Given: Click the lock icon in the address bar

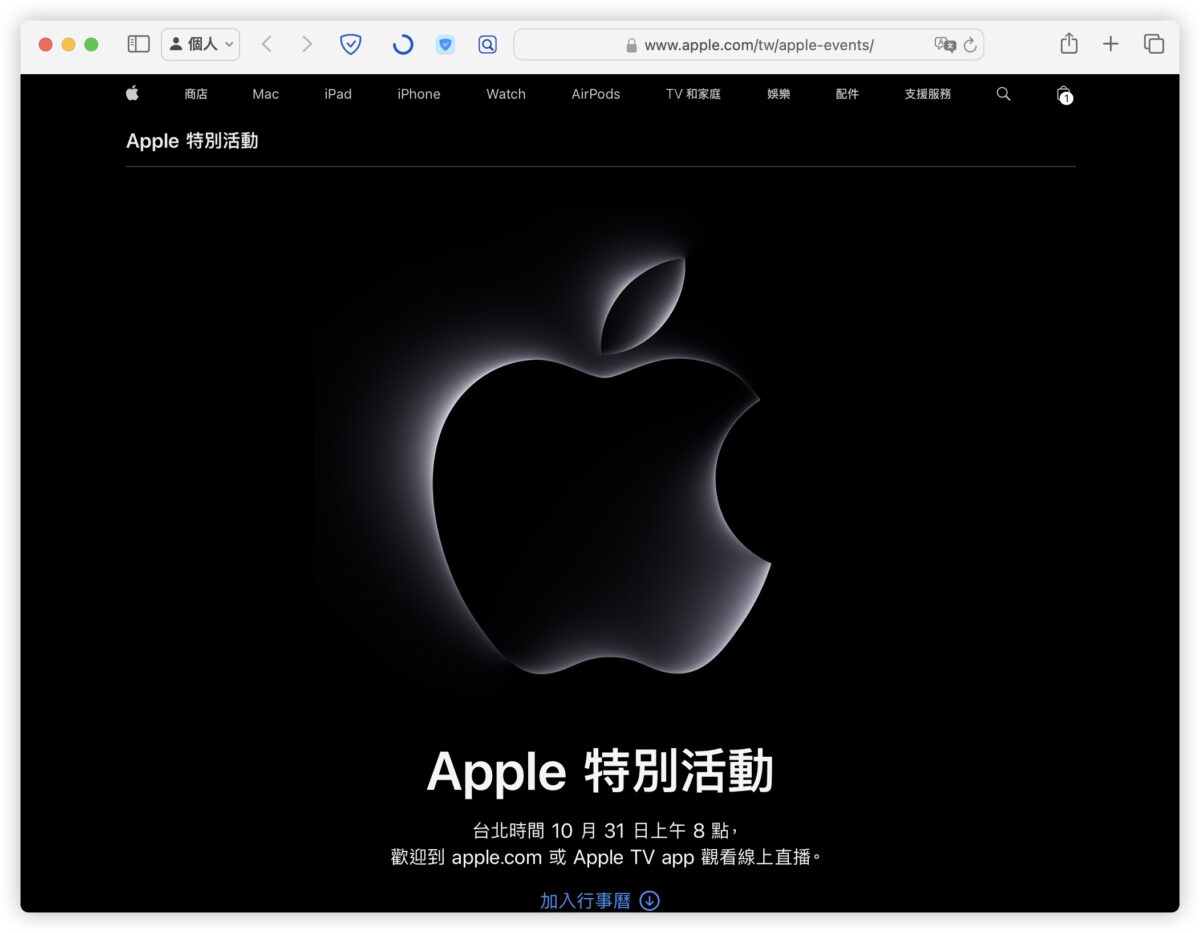Looking at the screenshot, I should point(631,45).
